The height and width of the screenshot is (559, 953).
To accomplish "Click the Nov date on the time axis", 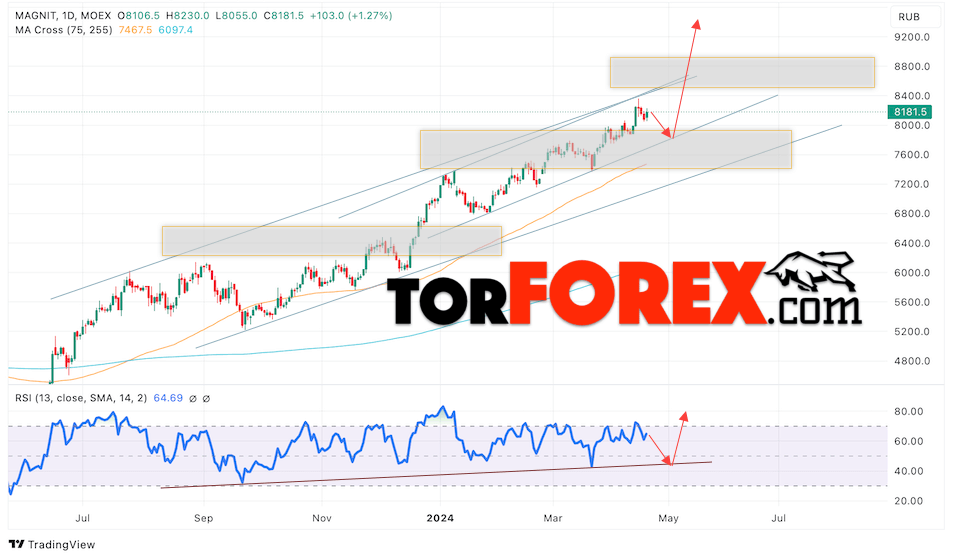I will pos(322,518).
